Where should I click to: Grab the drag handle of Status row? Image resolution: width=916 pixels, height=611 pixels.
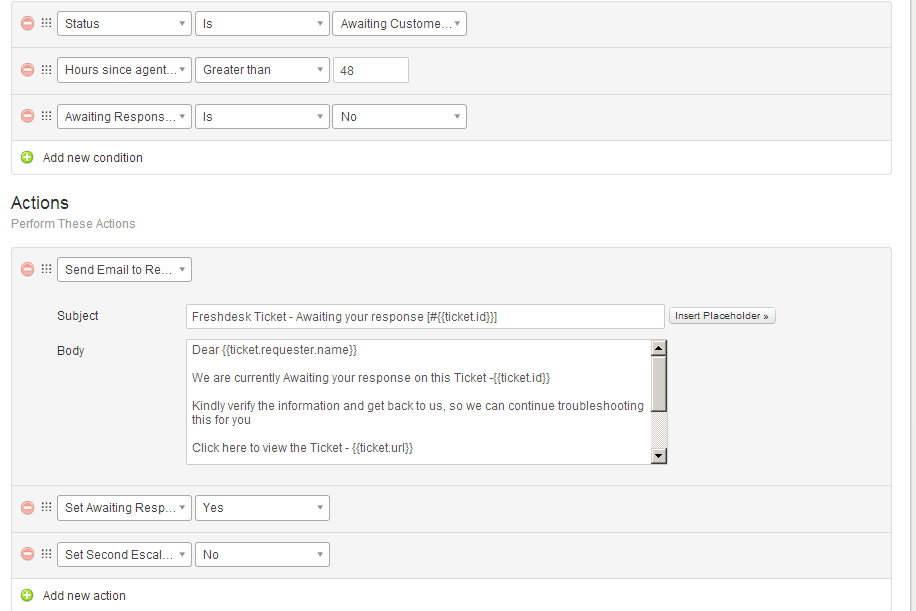pos(46,23)
